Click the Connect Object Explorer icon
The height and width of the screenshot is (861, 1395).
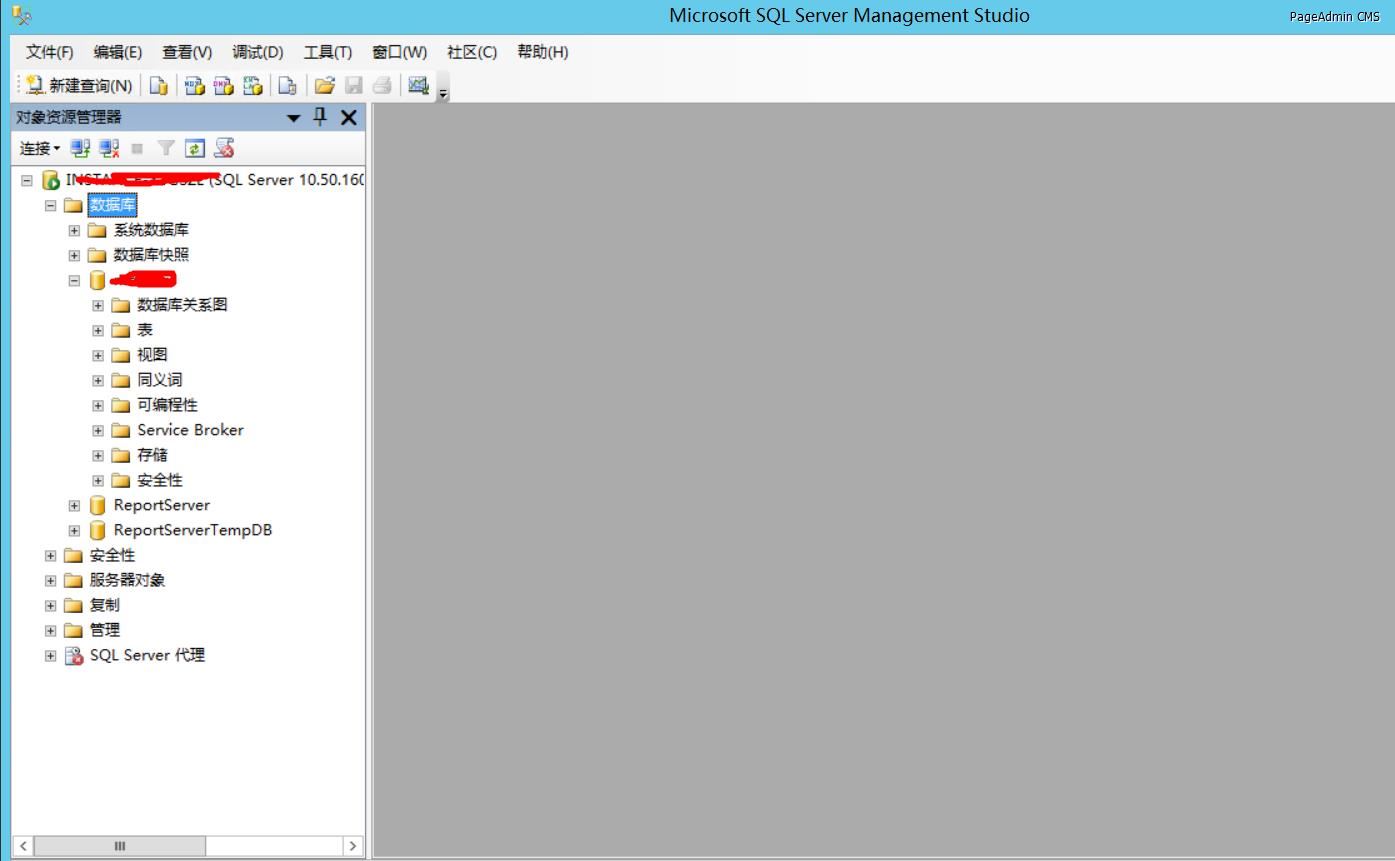[x=80, y=149]
